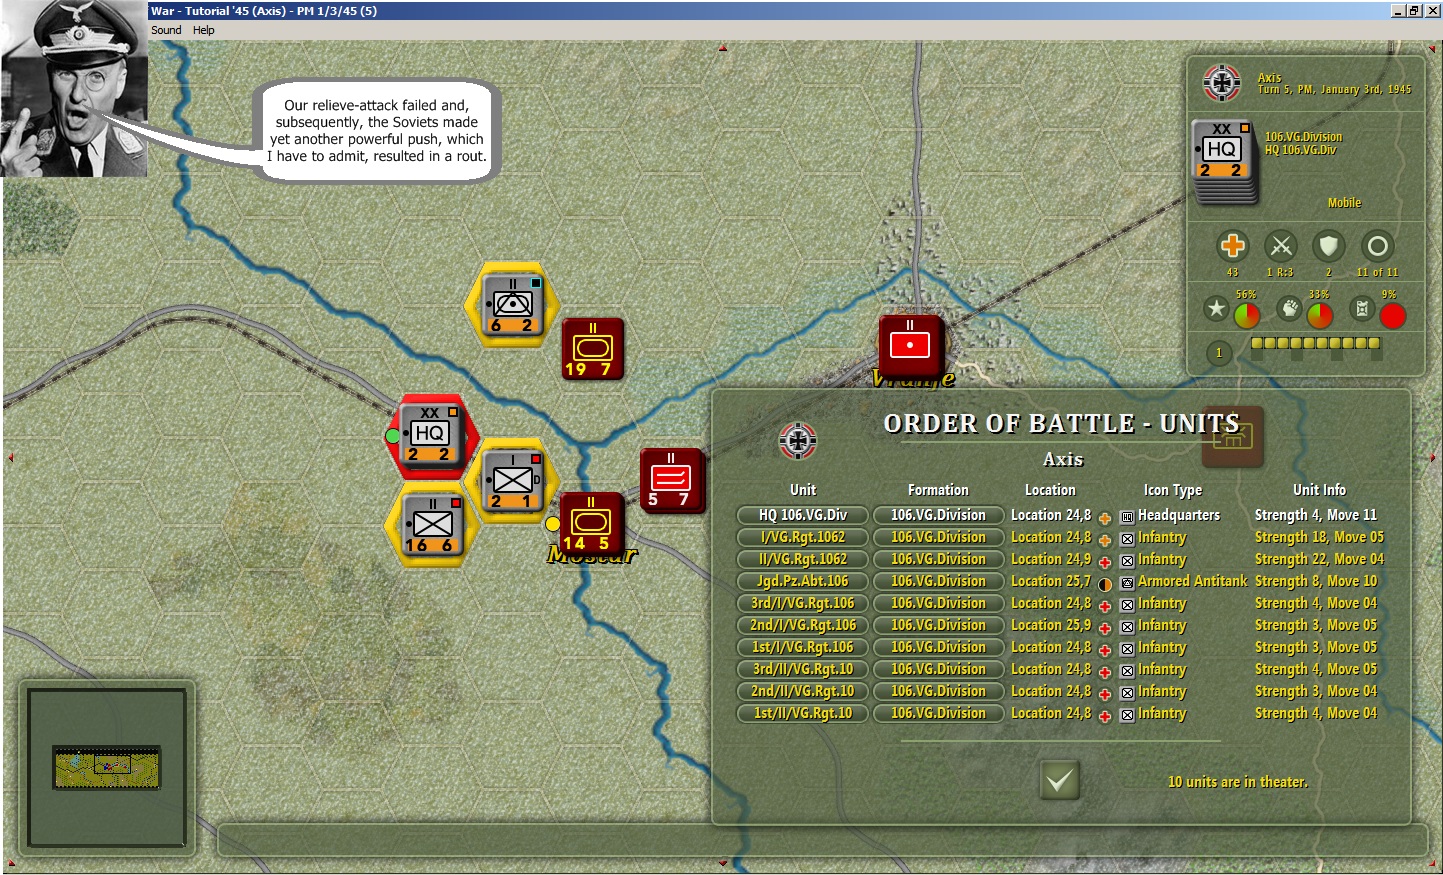This screenshot has width=1443, height=875.
Task: Confirm with the green checkmark button
Action: [1060, 780]
